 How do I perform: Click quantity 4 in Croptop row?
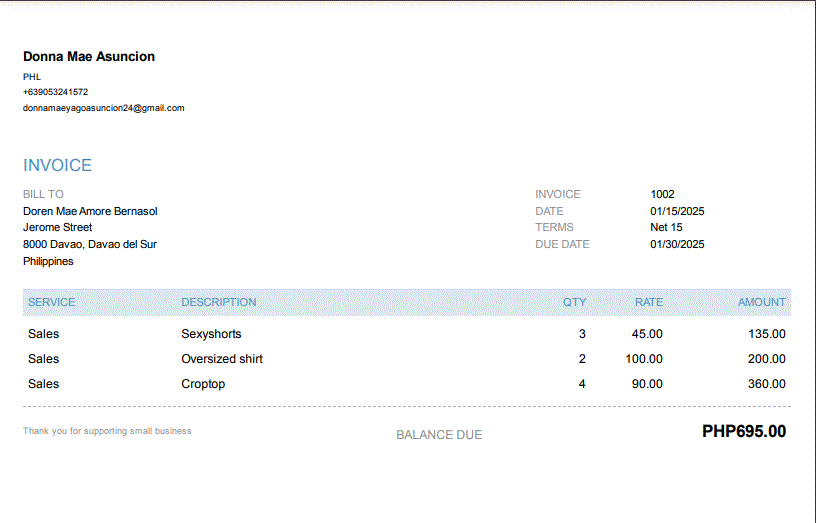(582, 384)
